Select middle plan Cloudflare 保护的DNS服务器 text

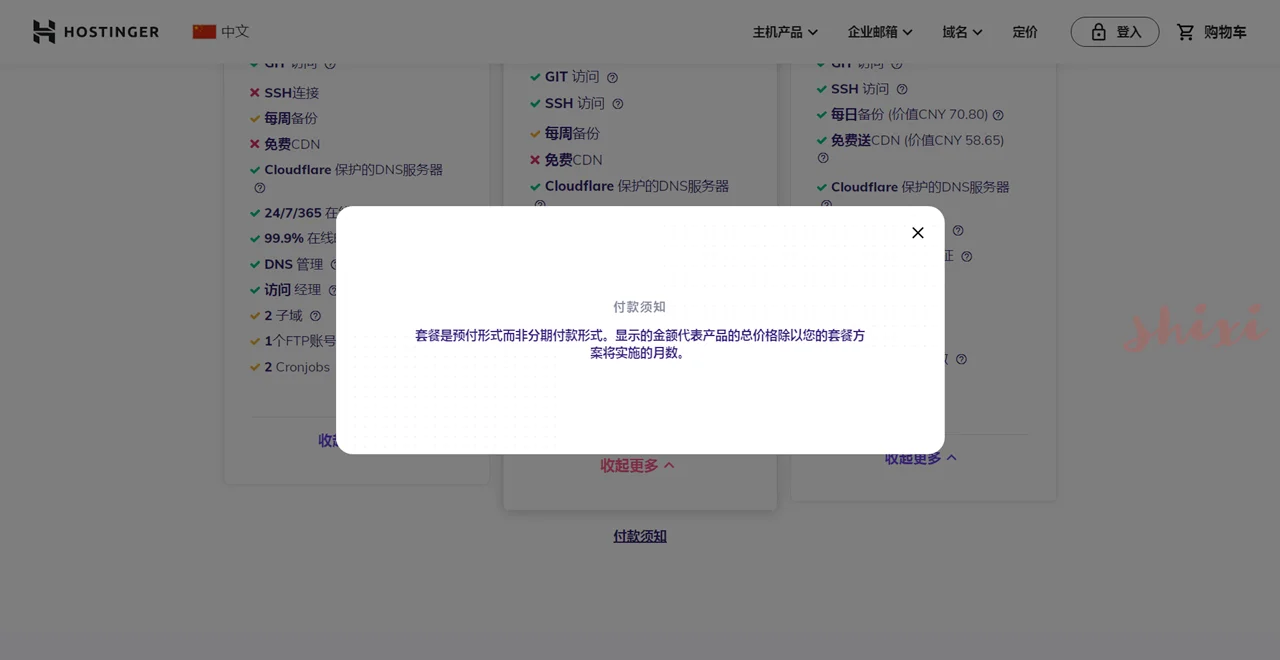pyautogui.click(x=637, y=186)
